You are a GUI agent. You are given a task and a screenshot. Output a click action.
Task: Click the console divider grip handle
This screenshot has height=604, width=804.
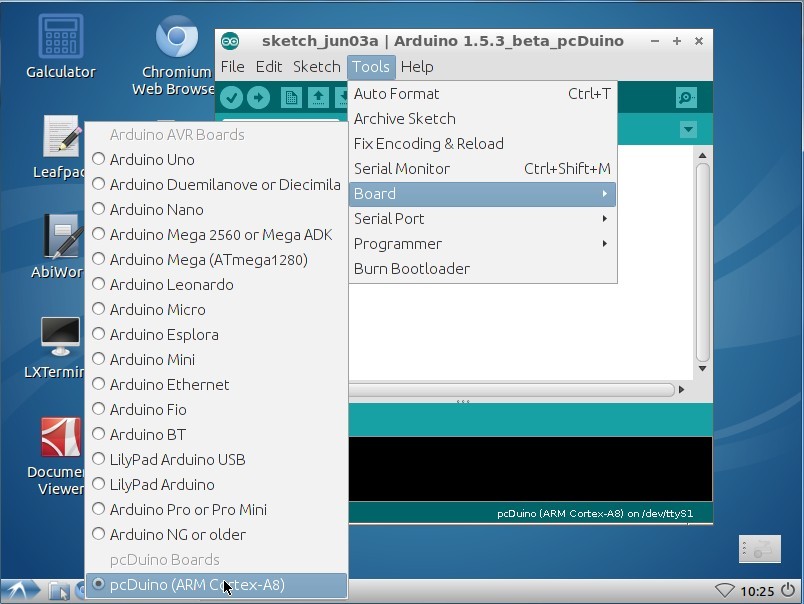[x=463, y=401]
